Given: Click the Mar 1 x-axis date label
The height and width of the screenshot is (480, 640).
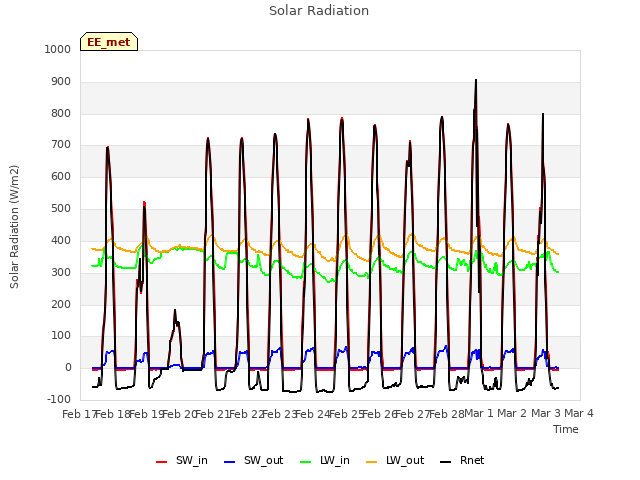Looking at the screenshot, I should click(x=479, y=413).
